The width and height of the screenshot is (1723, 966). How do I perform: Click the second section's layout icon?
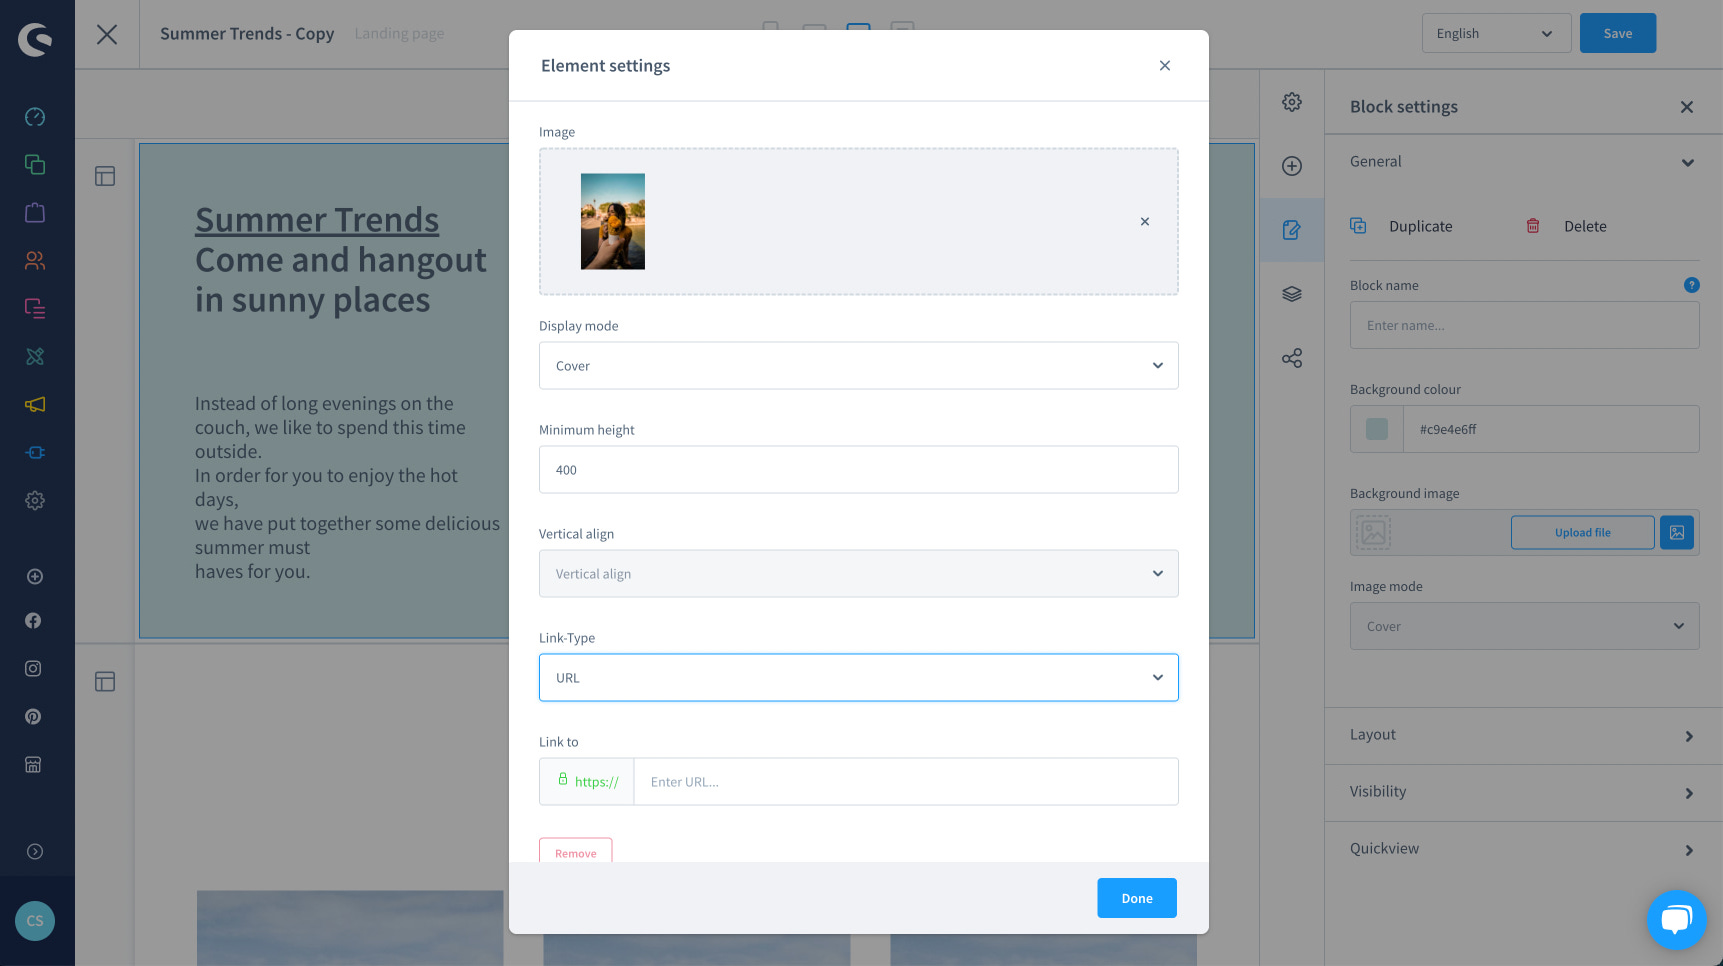pyautogui.click(x=105, y=682)
